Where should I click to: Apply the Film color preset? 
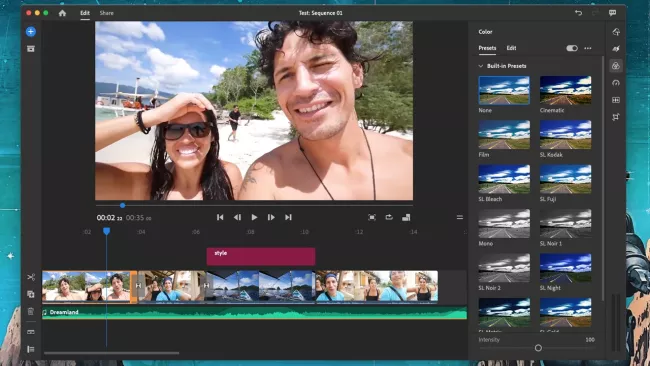tap(504, 135)
